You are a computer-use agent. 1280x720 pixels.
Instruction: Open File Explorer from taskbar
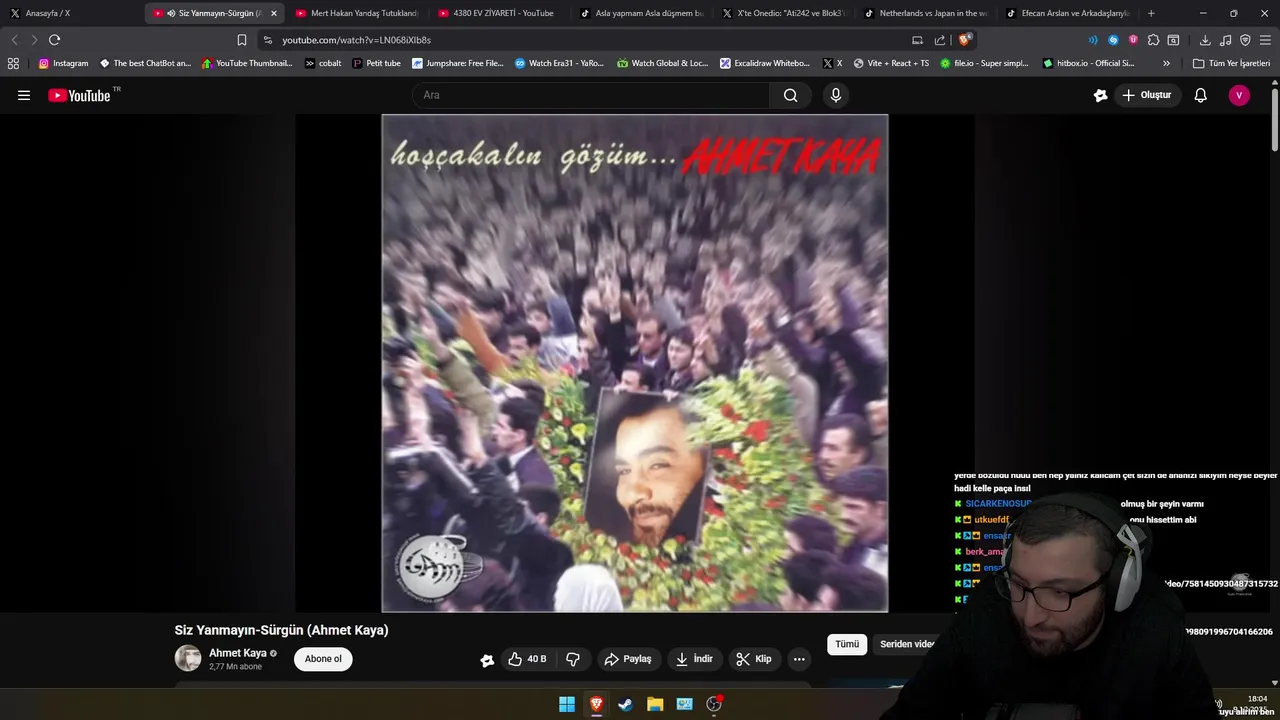655,704
